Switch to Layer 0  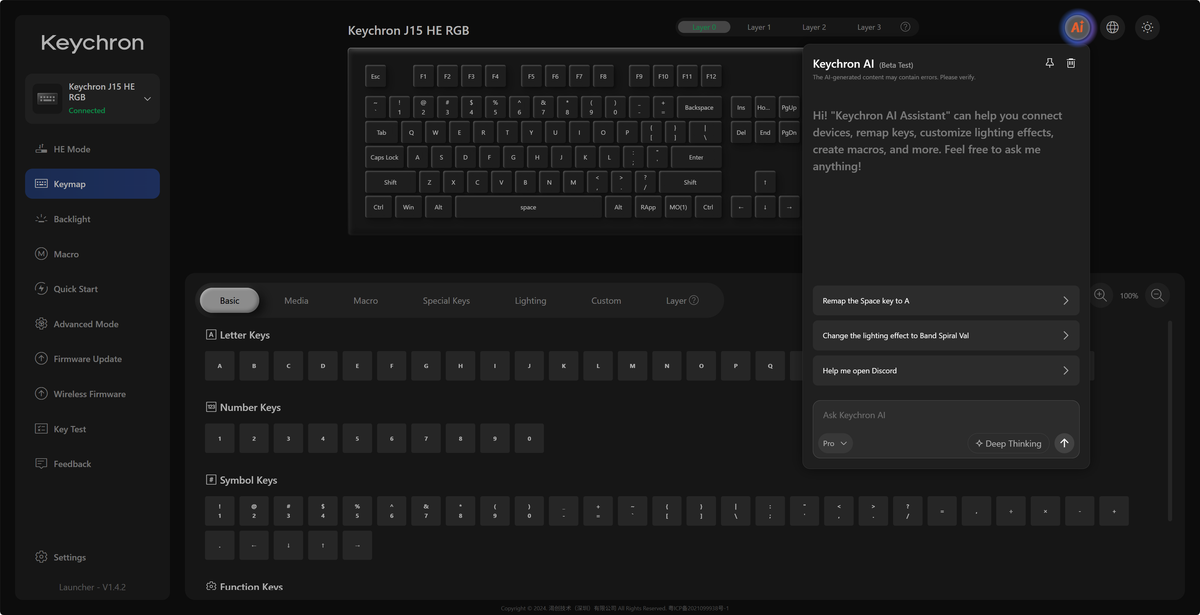tap(704, 27)
